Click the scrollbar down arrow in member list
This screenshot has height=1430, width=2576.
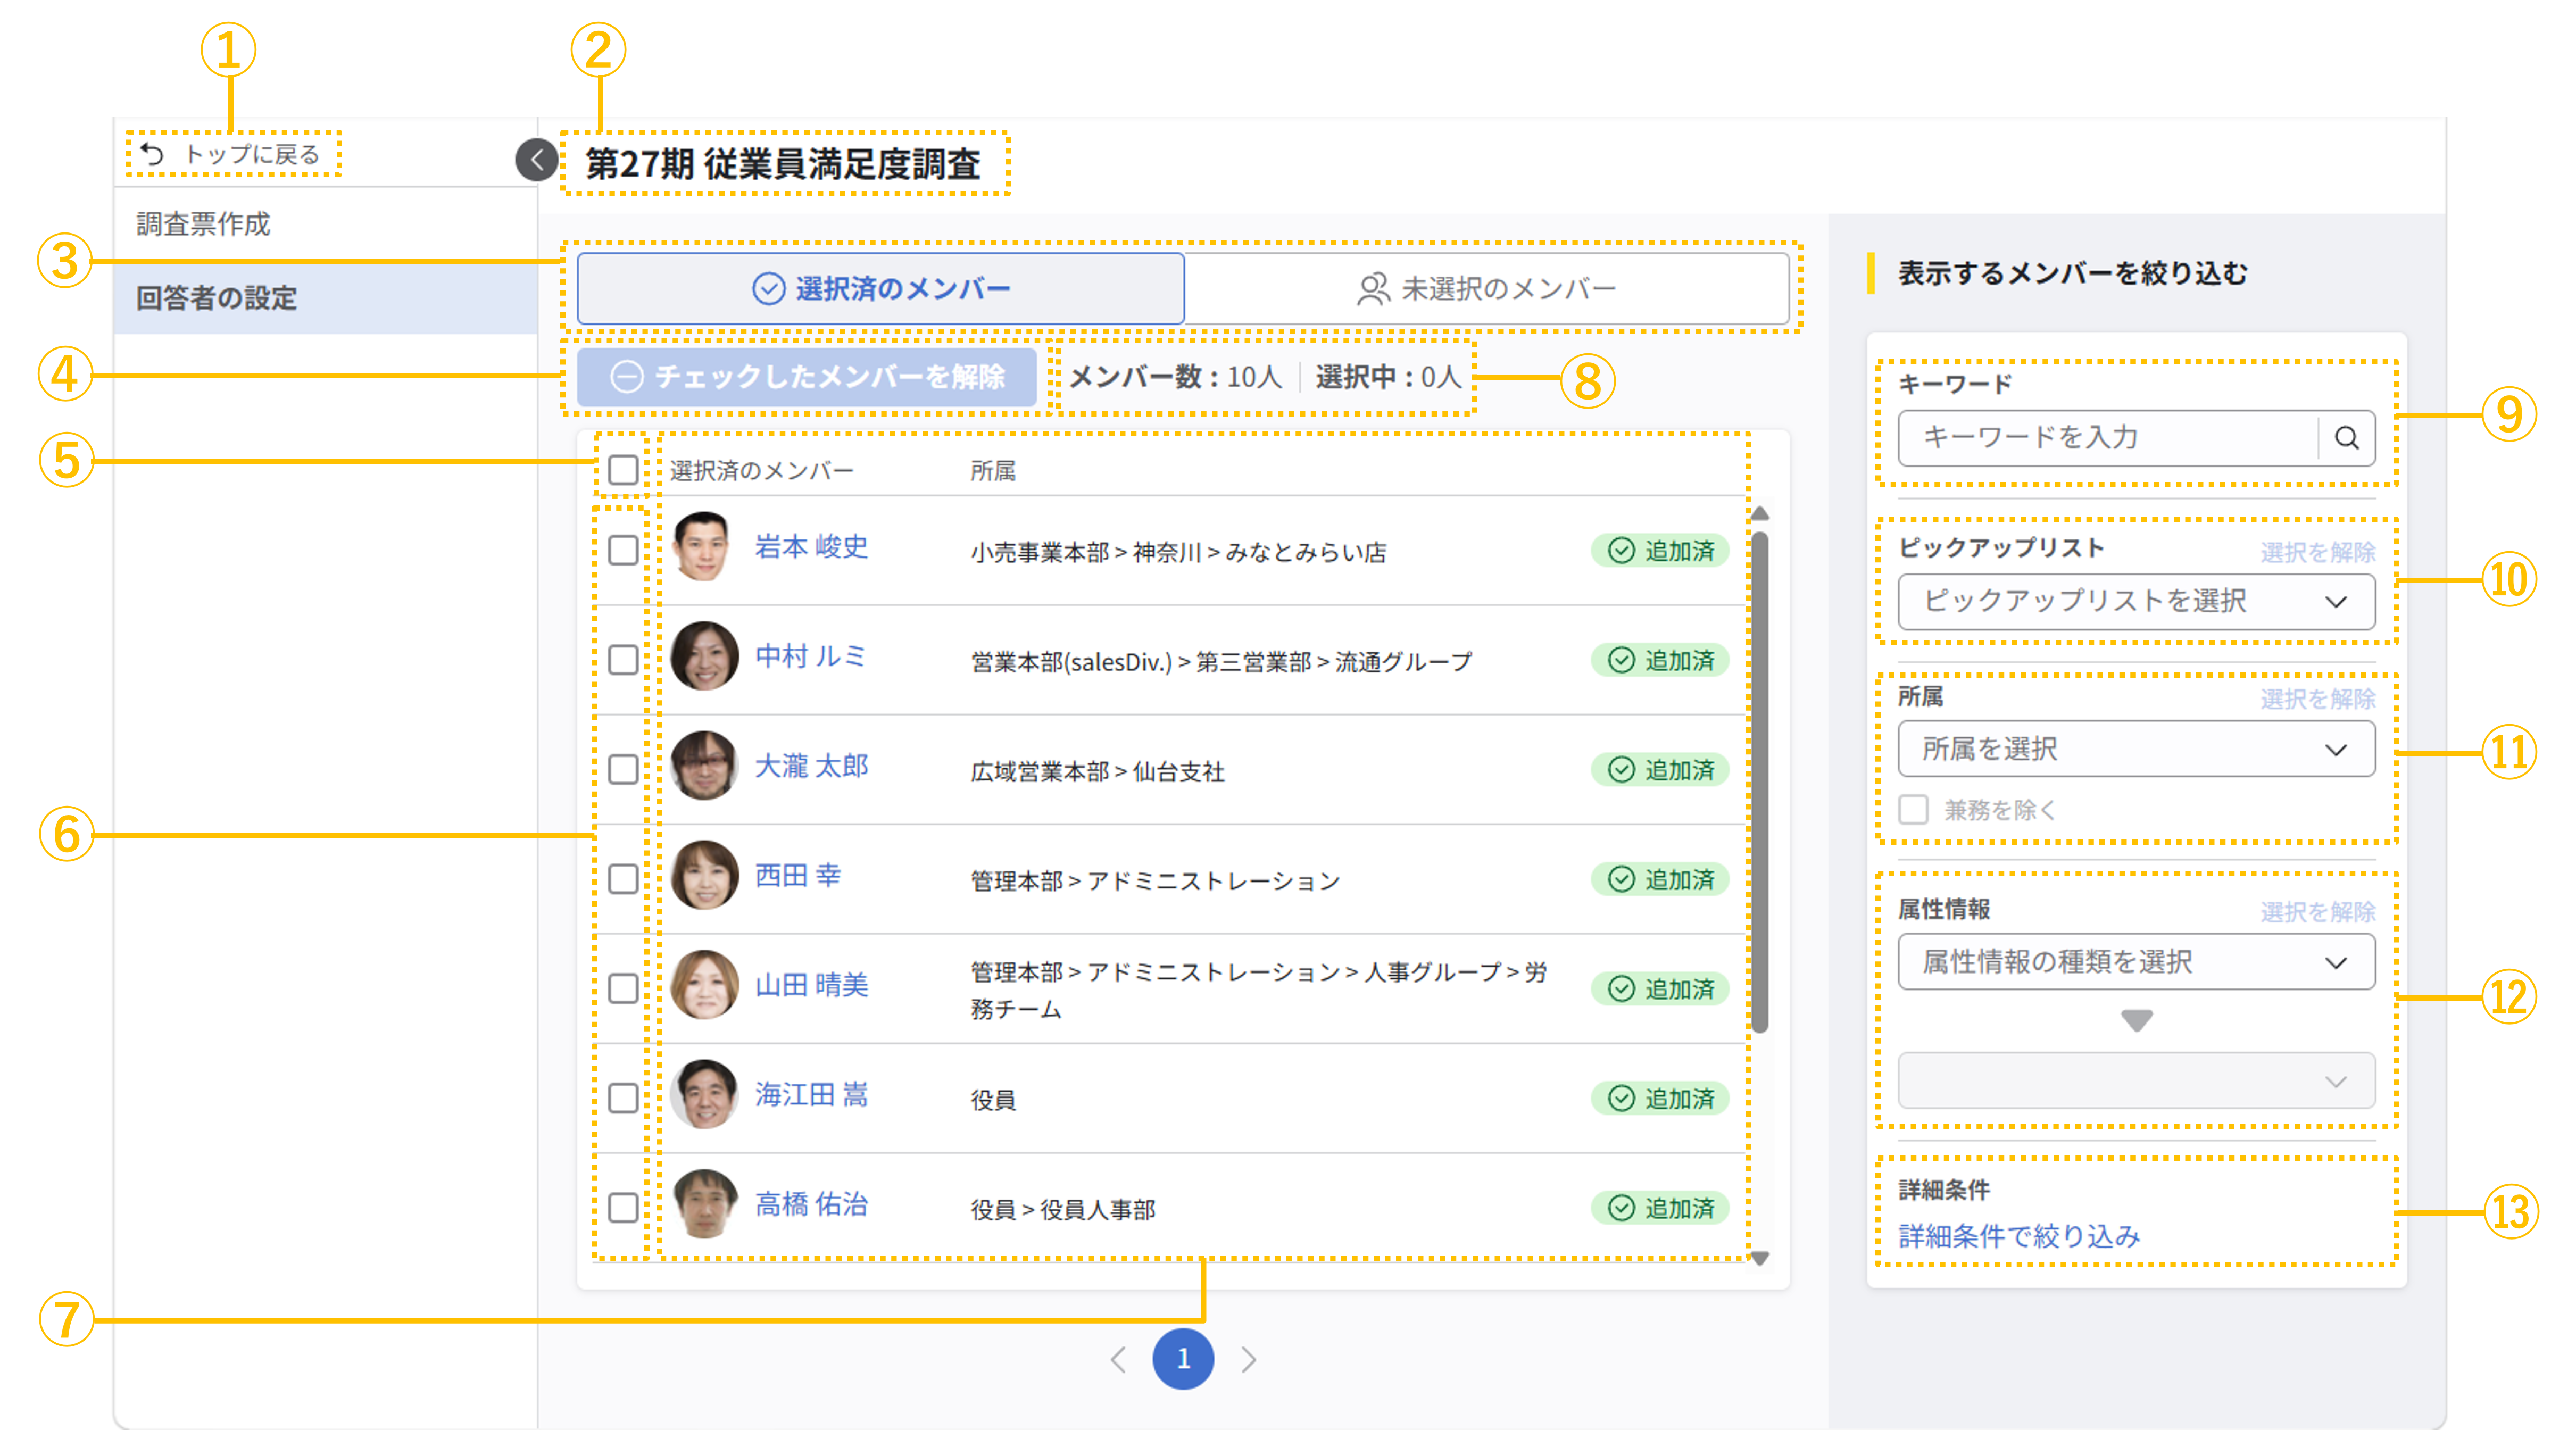(1760, 1258)
